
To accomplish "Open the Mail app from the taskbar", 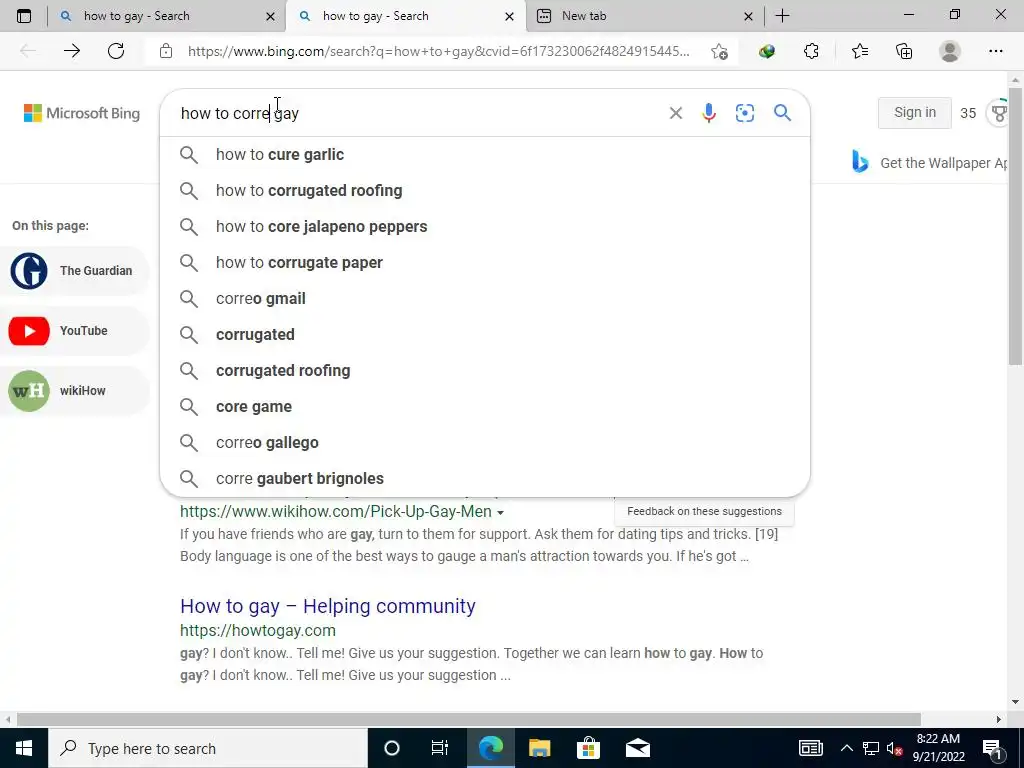I will pos(637,748).
